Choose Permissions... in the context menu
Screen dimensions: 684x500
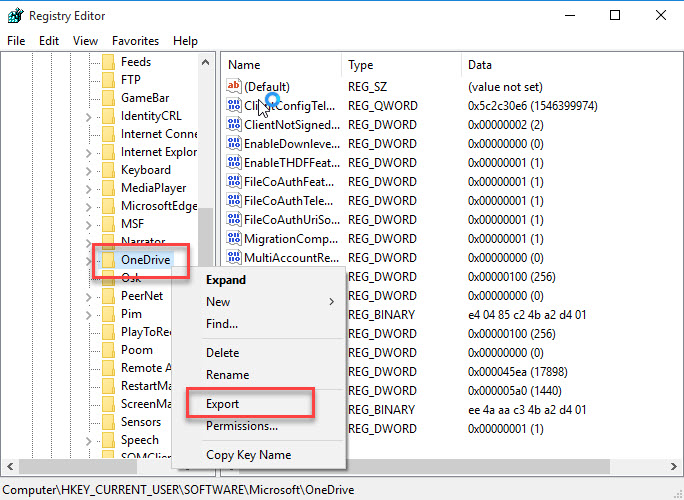point(259,425)
